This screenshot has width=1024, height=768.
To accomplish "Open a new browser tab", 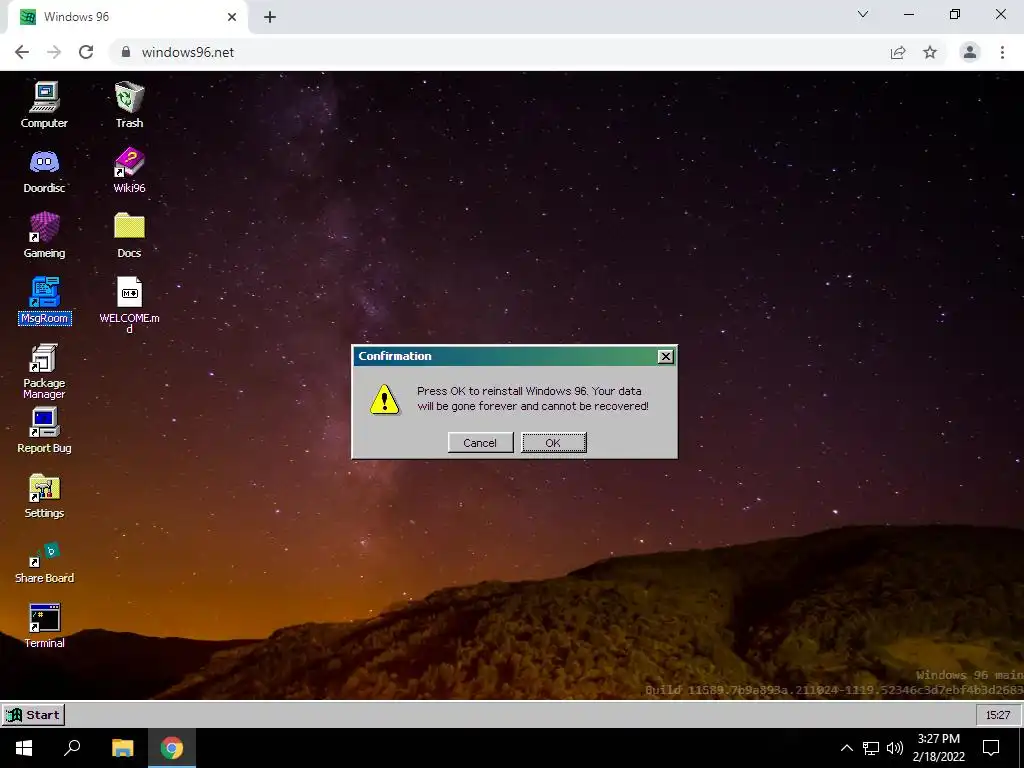I will (270, 17).
